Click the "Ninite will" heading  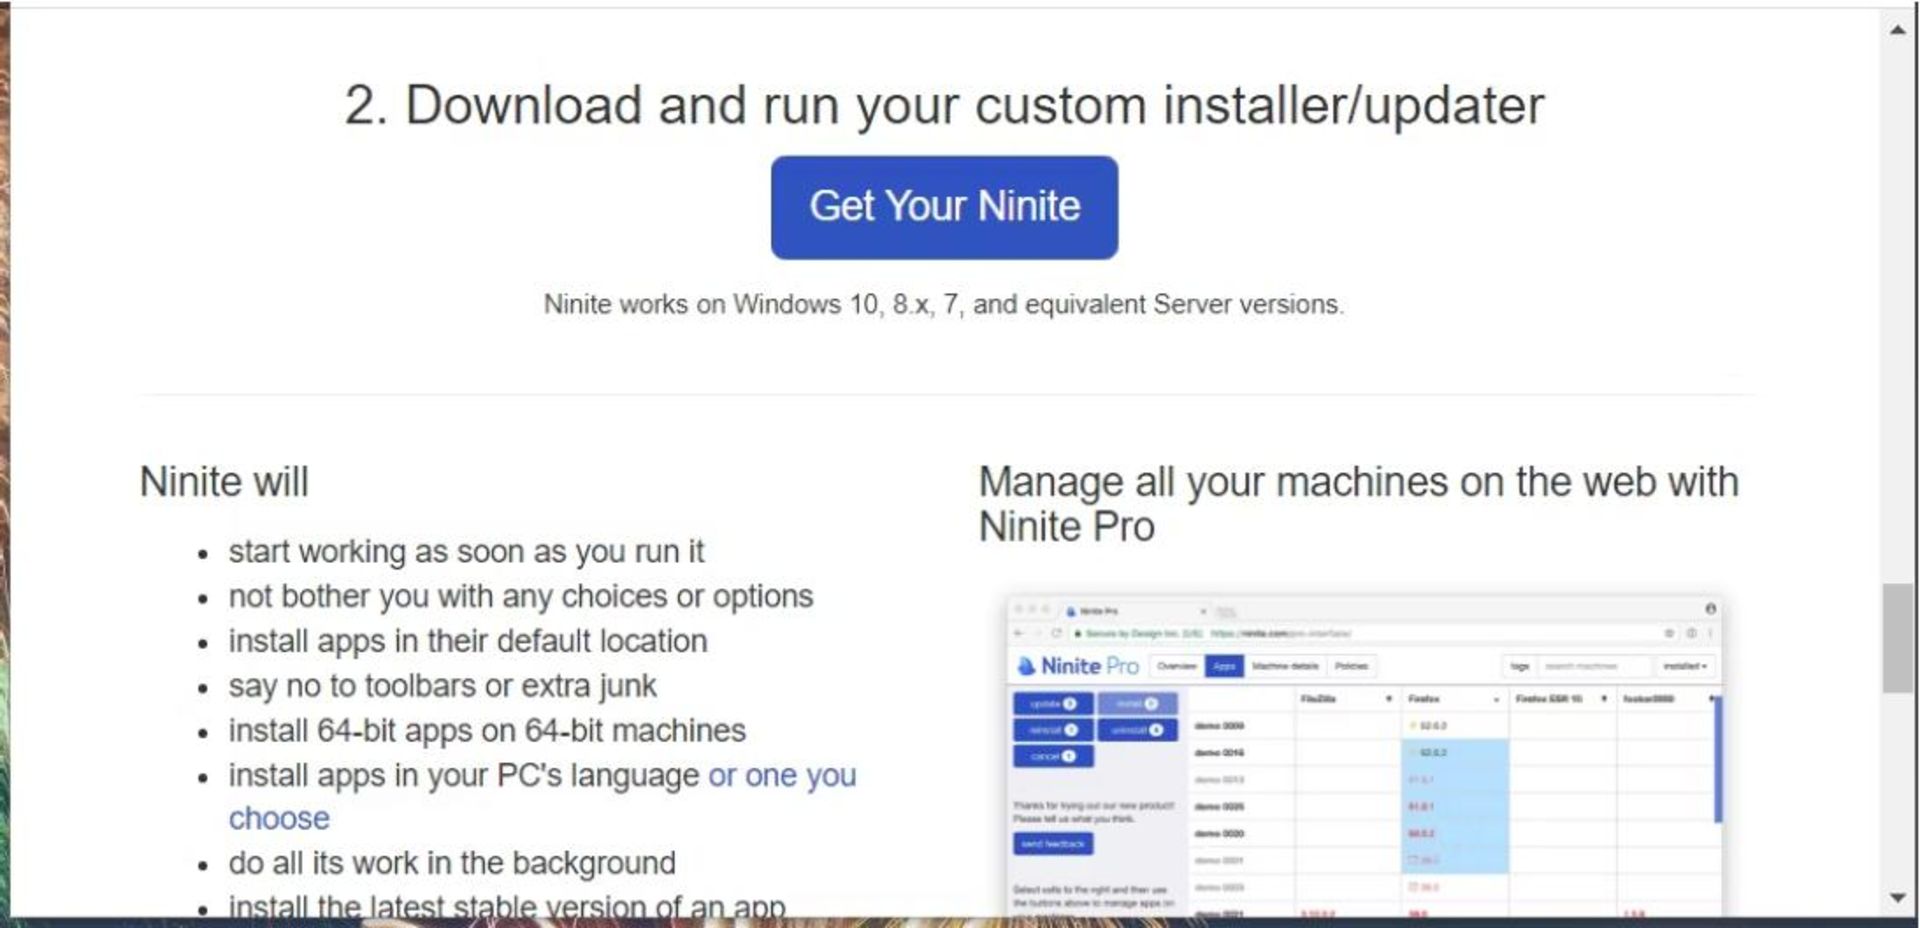click(x=224, y=482)
